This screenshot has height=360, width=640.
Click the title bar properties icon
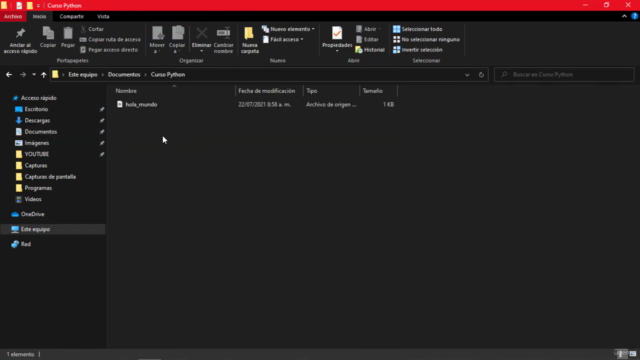click(x=19, y=6)
